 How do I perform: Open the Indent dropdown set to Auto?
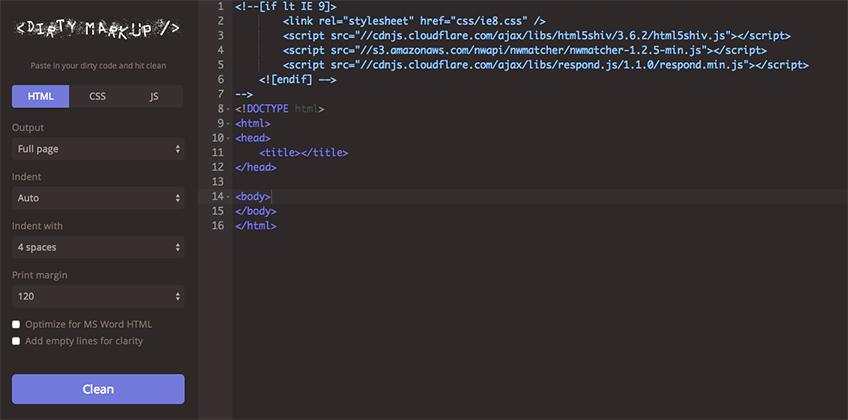[98, 198]
